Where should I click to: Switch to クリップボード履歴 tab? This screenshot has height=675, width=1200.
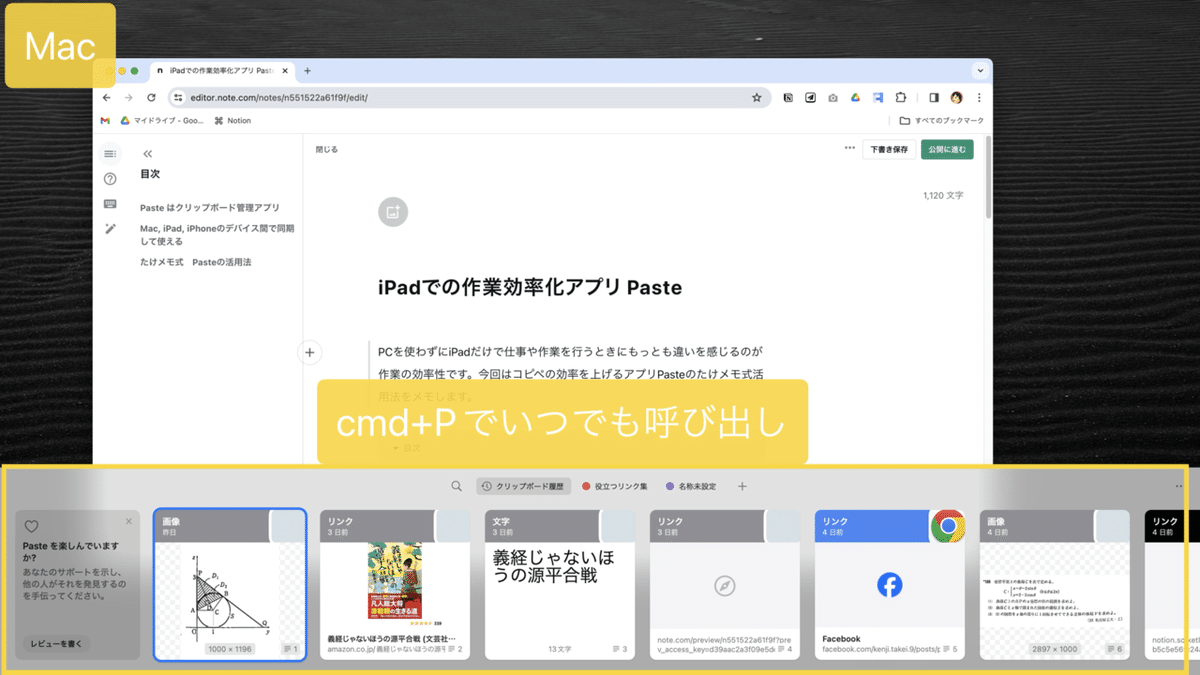tap(523, 486)
